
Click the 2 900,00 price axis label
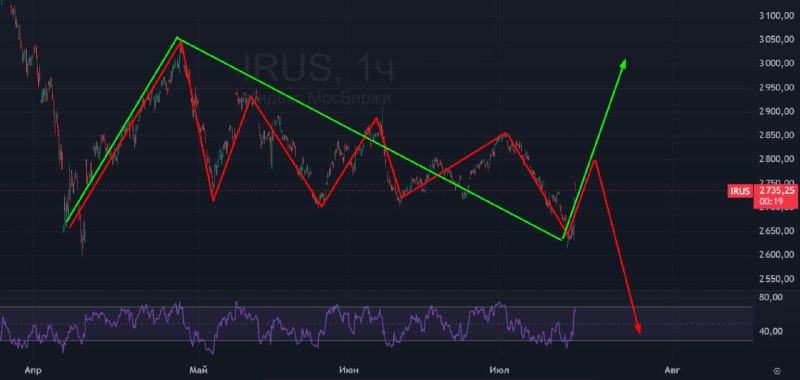[x=776, y=112]
